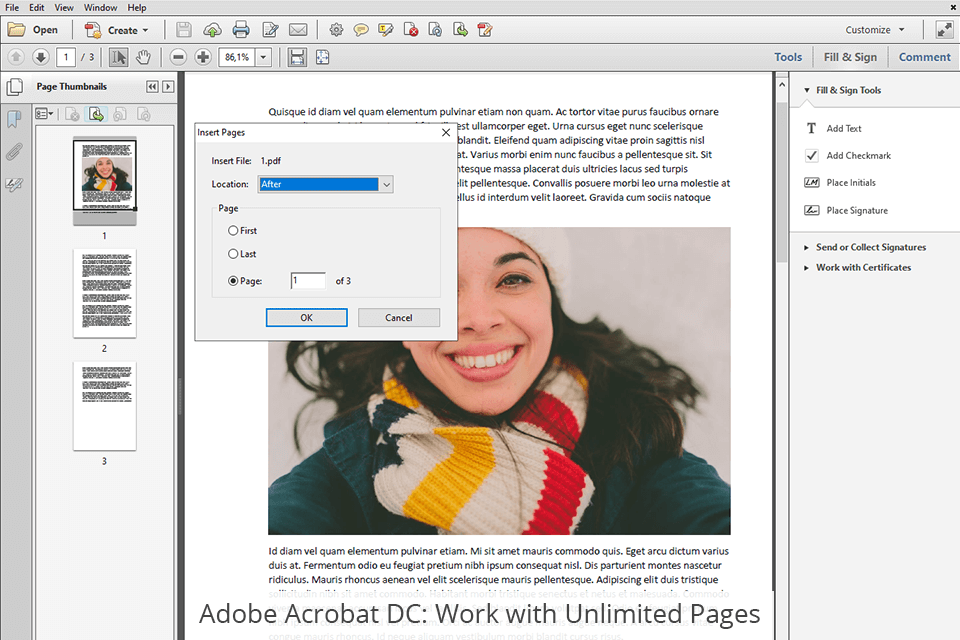Choose the Page number radio button

point(233,281)
